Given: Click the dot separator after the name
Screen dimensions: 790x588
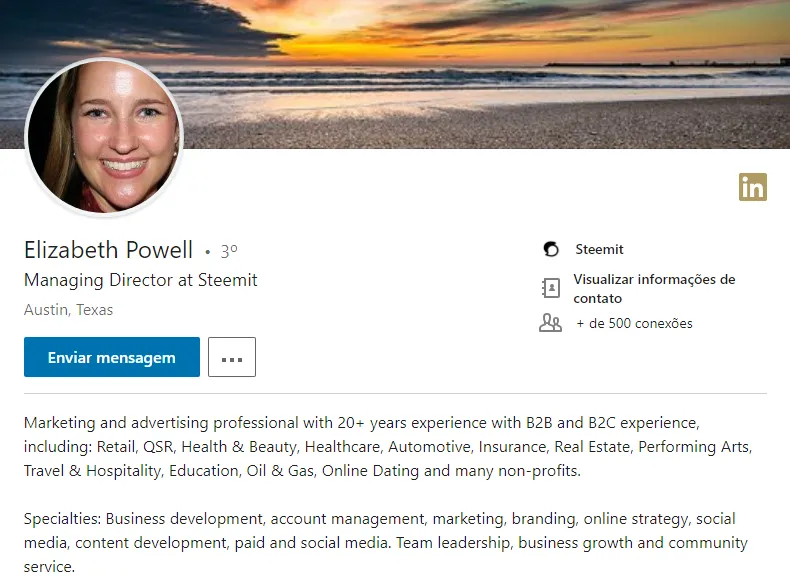Looking at the screenshot, I should (x=207, y=252).
